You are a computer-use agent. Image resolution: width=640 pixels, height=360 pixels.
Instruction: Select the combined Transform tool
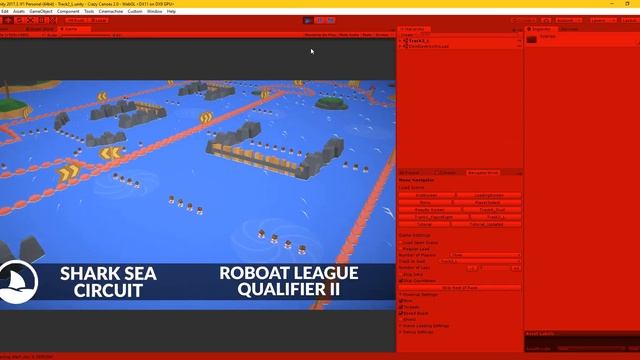point(52,20)
